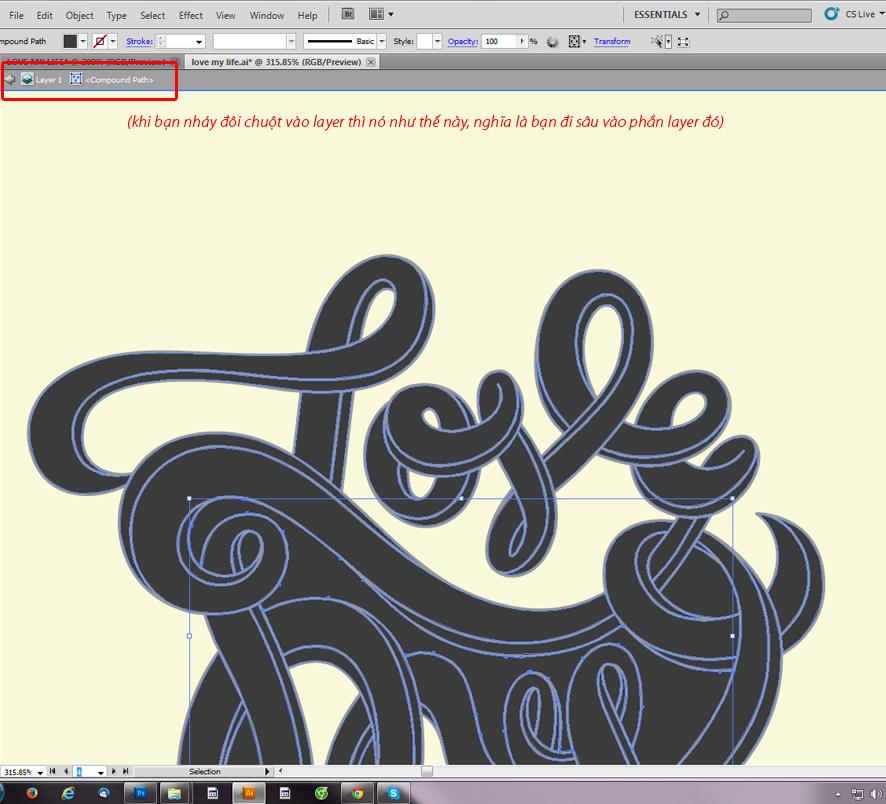Click the Compound Path breadcrumb icon
Screen dimensions: 886x804
pyautogui.click(x=76, y=79)
